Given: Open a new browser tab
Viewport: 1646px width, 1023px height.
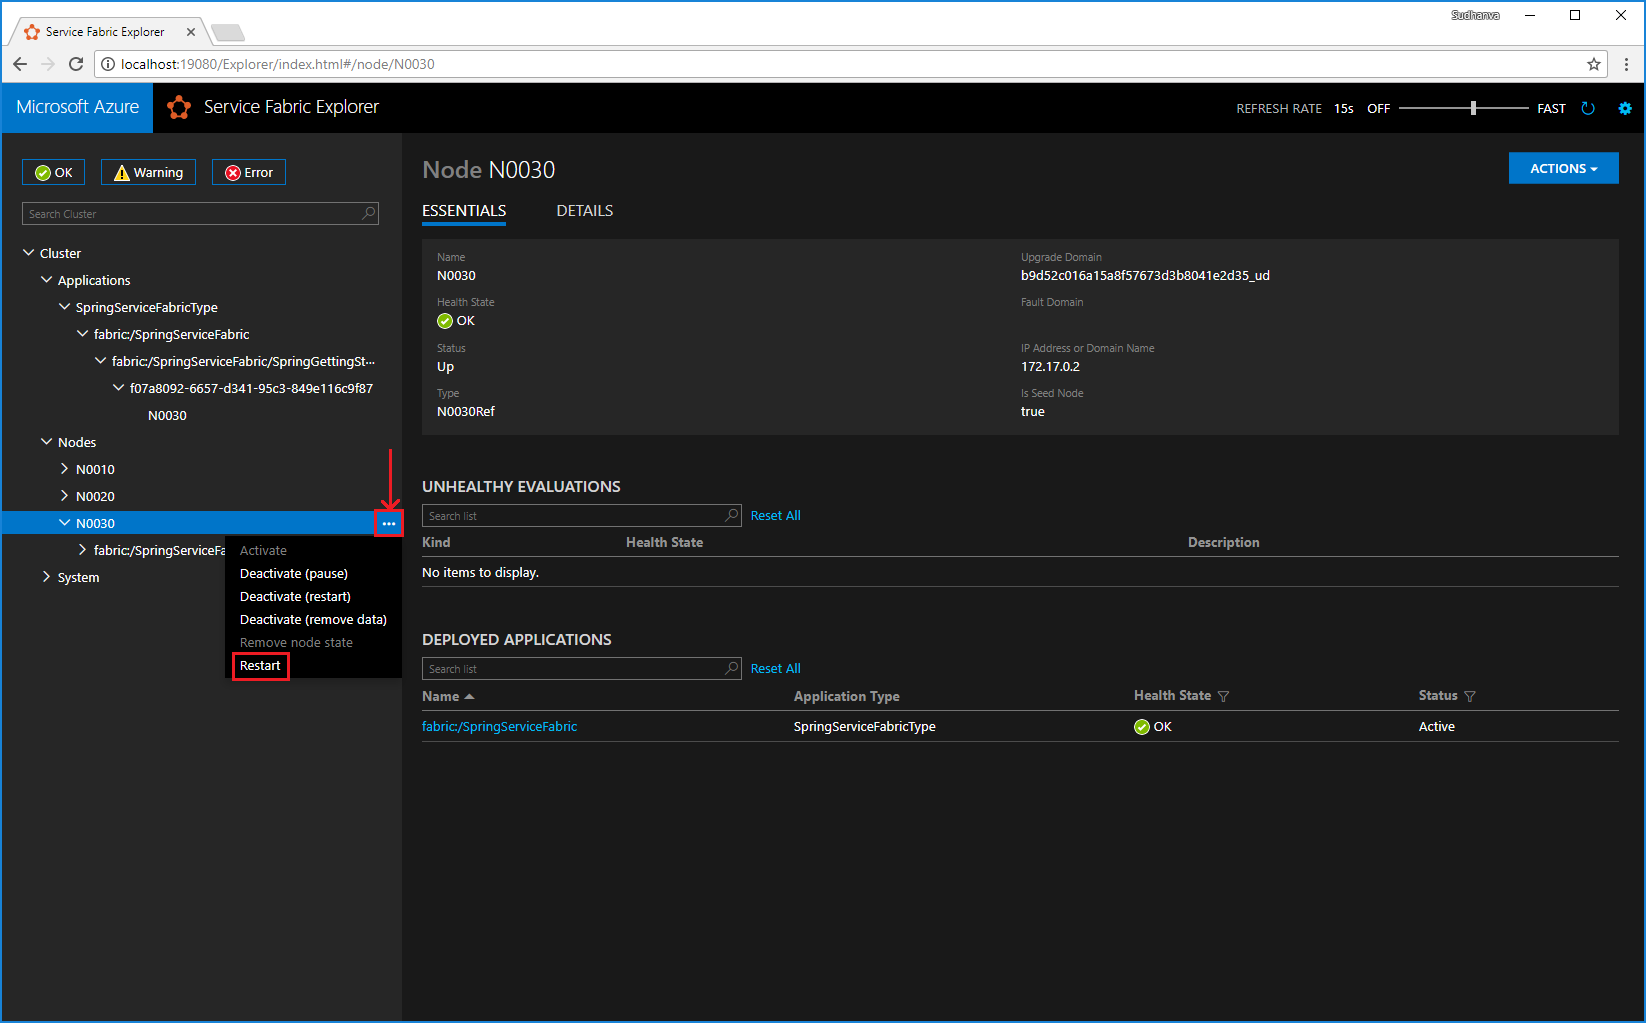Looking at the screenshot, I should [x=228, y=32].
